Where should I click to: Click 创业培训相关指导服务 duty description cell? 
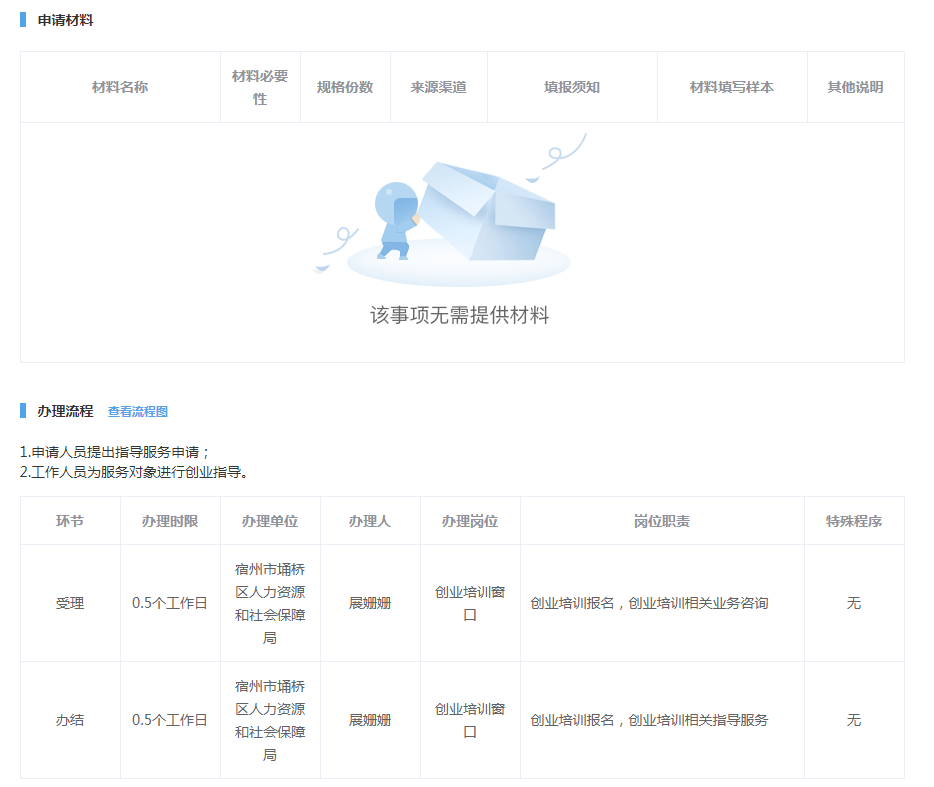[650, 720]
